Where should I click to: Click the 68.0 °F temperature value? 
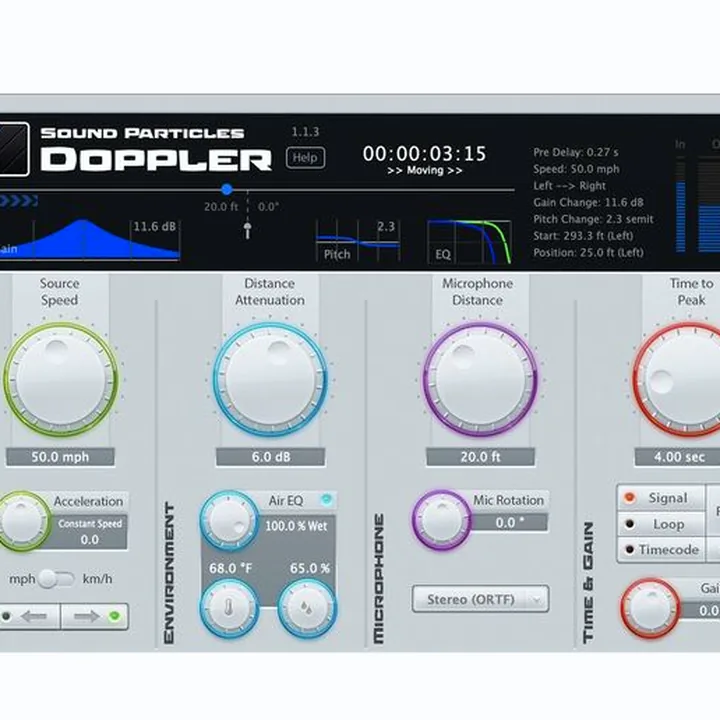(x=231, y=568)
